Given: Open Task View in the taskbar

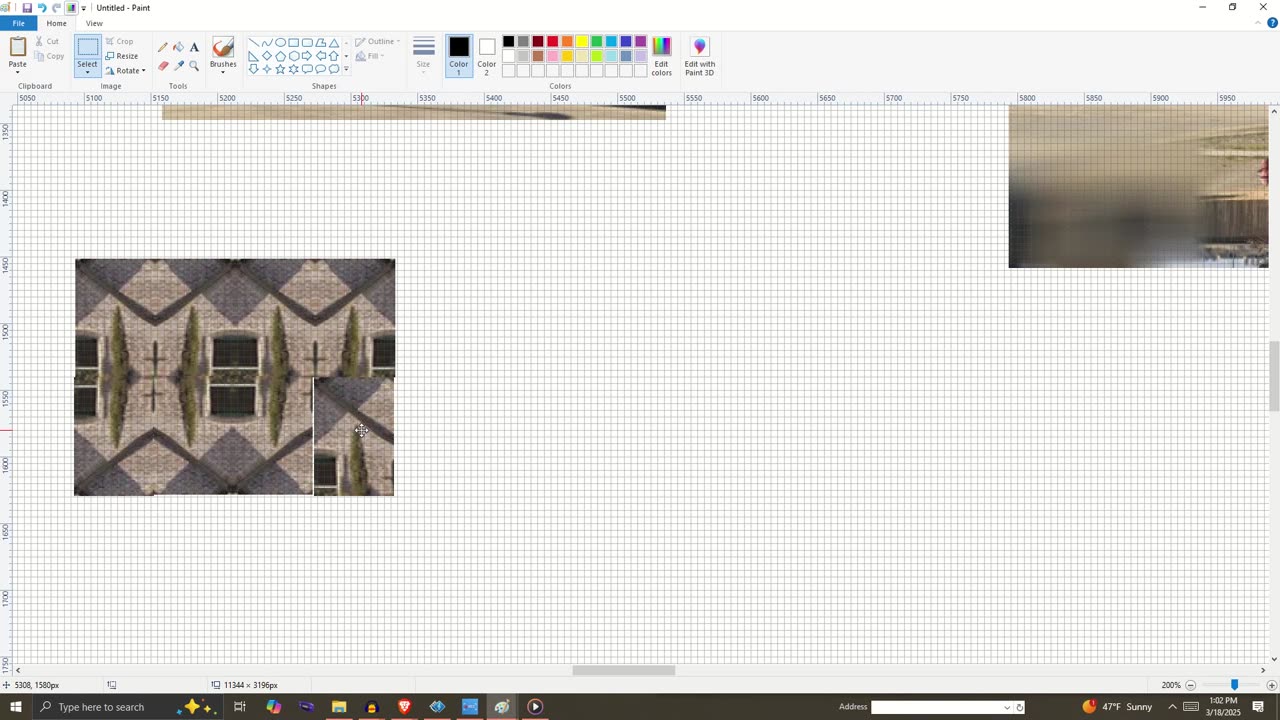Looking at the screenshot, I should pos(240,707).
